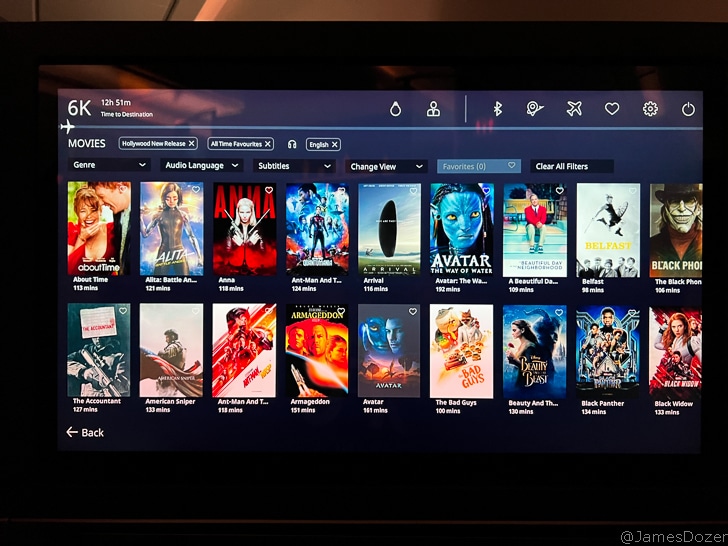Click the 'American Sniper' title text
This screenshot has width=728, height=546.
(x=170, y=401)
